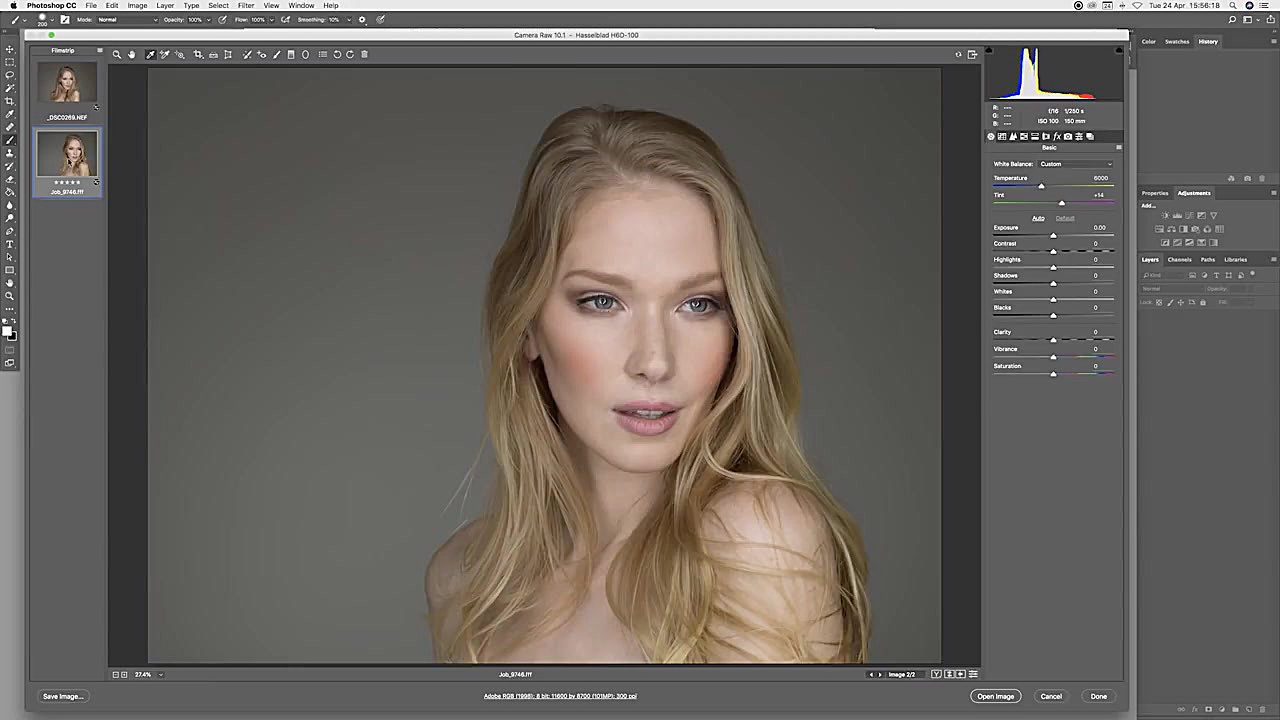
Task: Open the Camera Calibration panel icon
Action: (x=1068, y=137)
